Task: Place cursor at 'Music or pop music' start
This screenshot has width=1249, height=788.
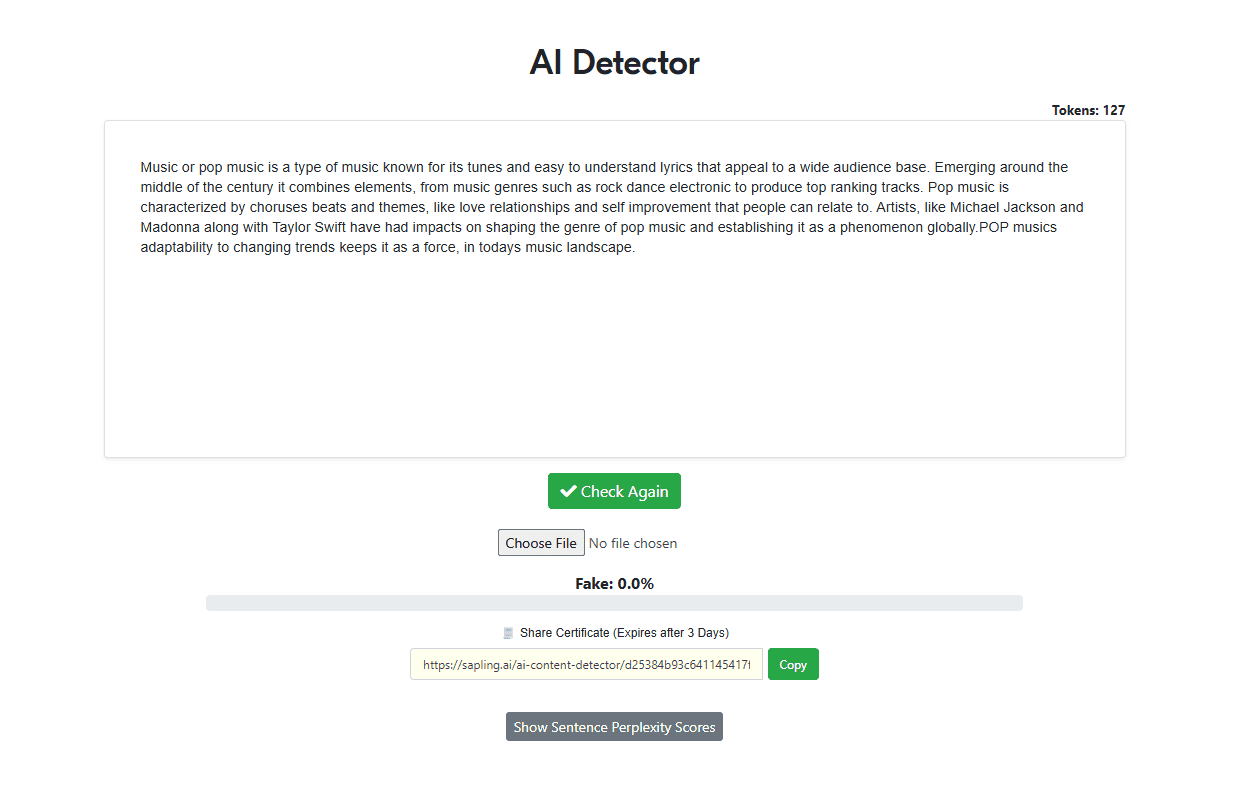Action: tap(142, 167)
